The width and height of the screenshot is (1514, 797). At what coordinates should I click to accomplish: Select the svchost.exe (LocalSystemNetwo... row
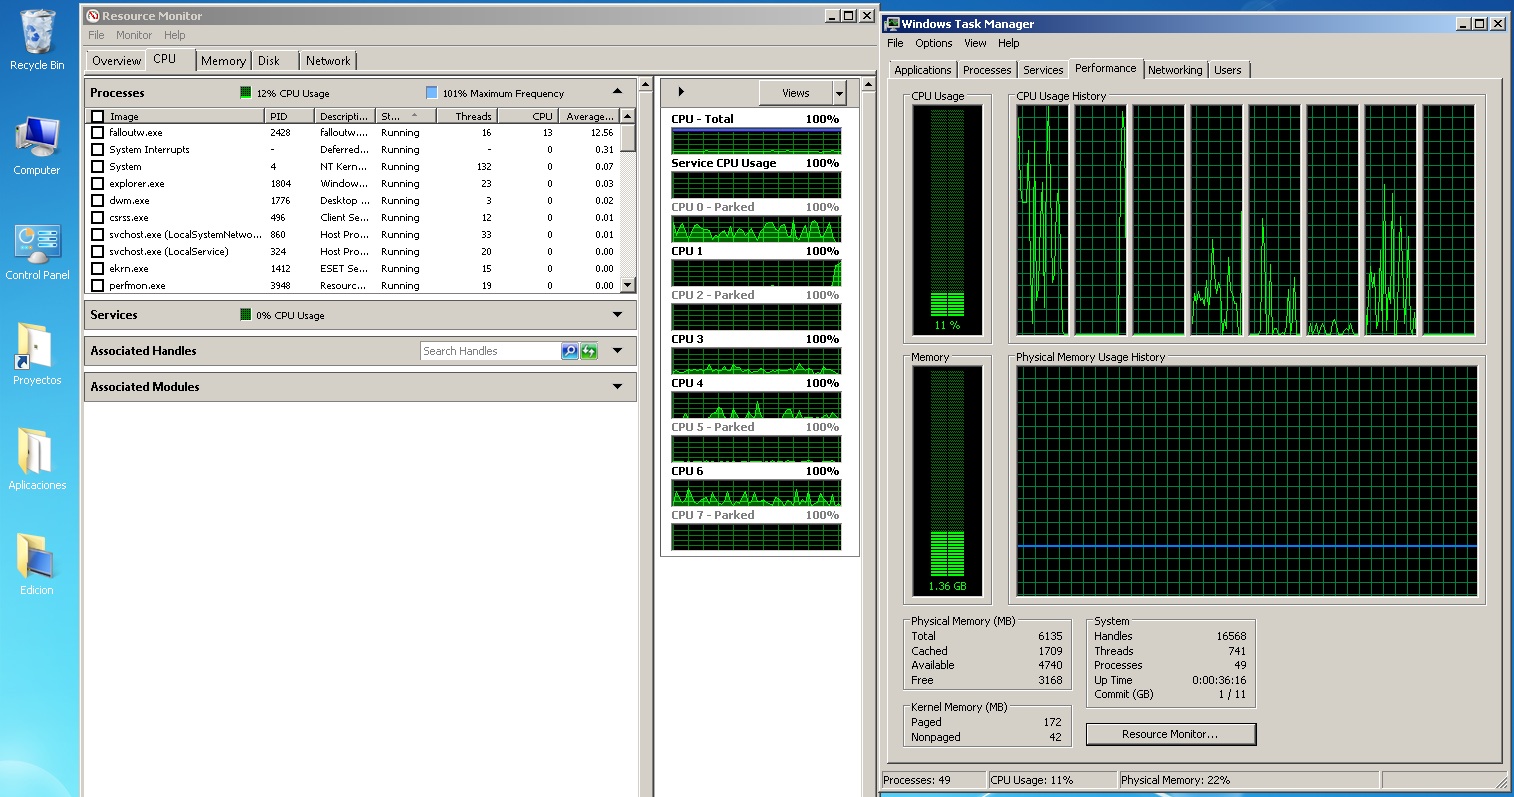pyautogui.click(x=353, y=234)
